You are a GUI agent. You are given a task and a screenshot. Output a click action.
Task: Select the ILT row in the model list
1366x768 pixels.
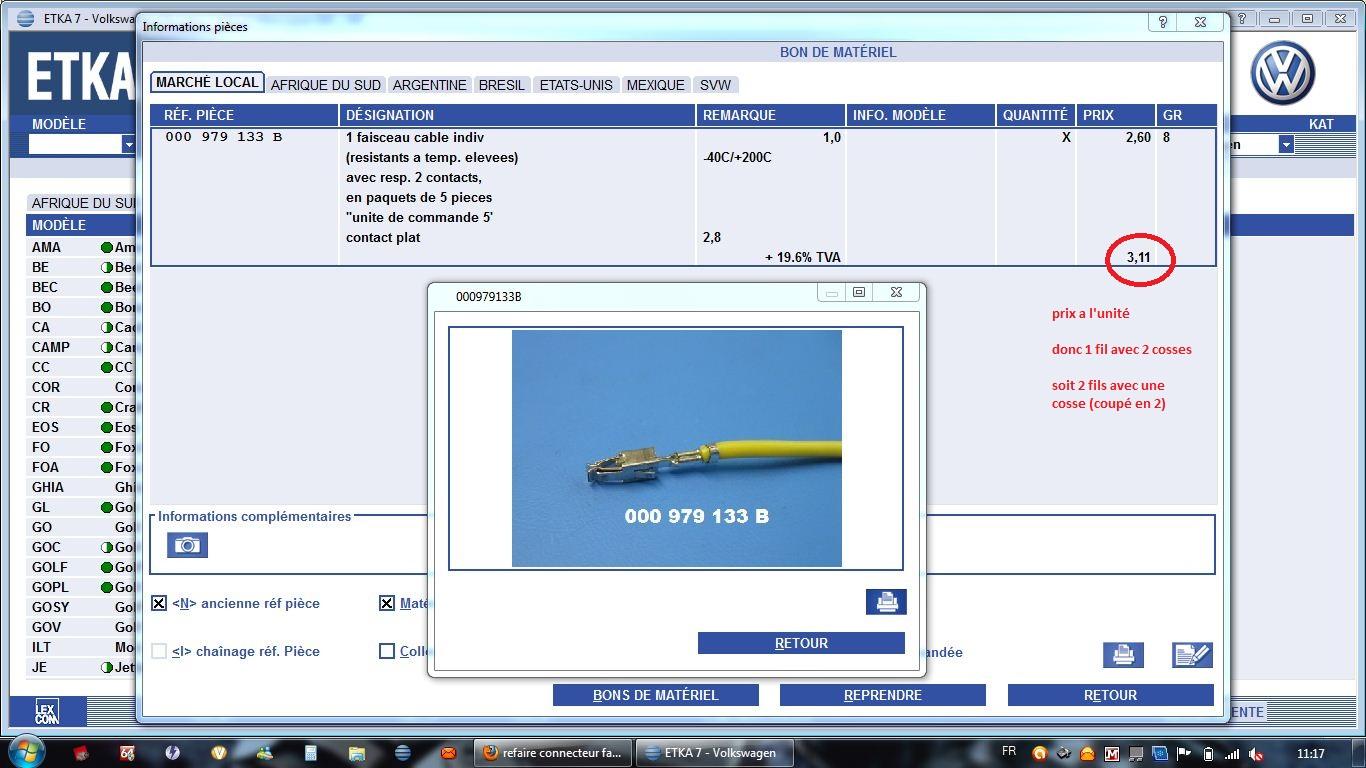[x=82, y=647]
